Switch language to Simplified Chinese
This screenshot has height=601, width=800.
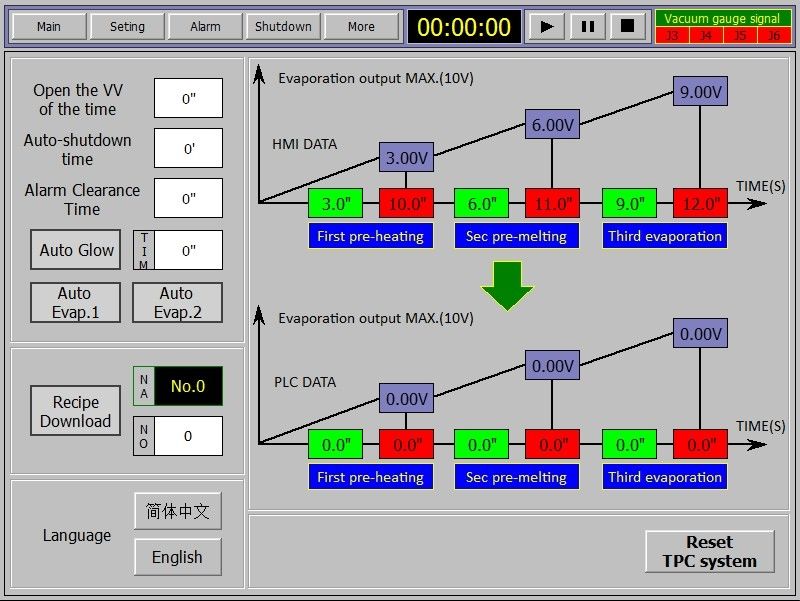tap(177, 511)
